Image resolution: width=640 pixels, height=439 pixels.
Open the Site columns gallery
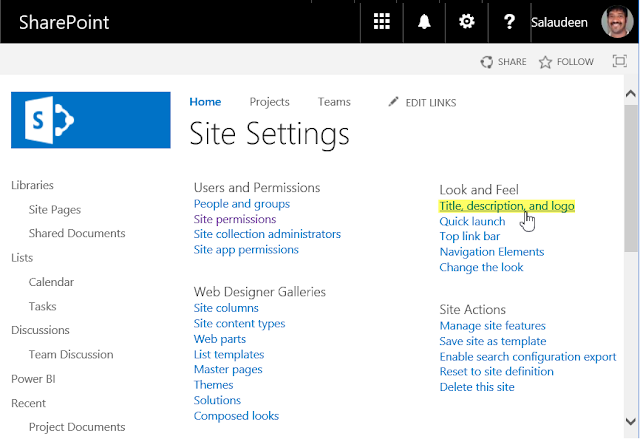226,308
